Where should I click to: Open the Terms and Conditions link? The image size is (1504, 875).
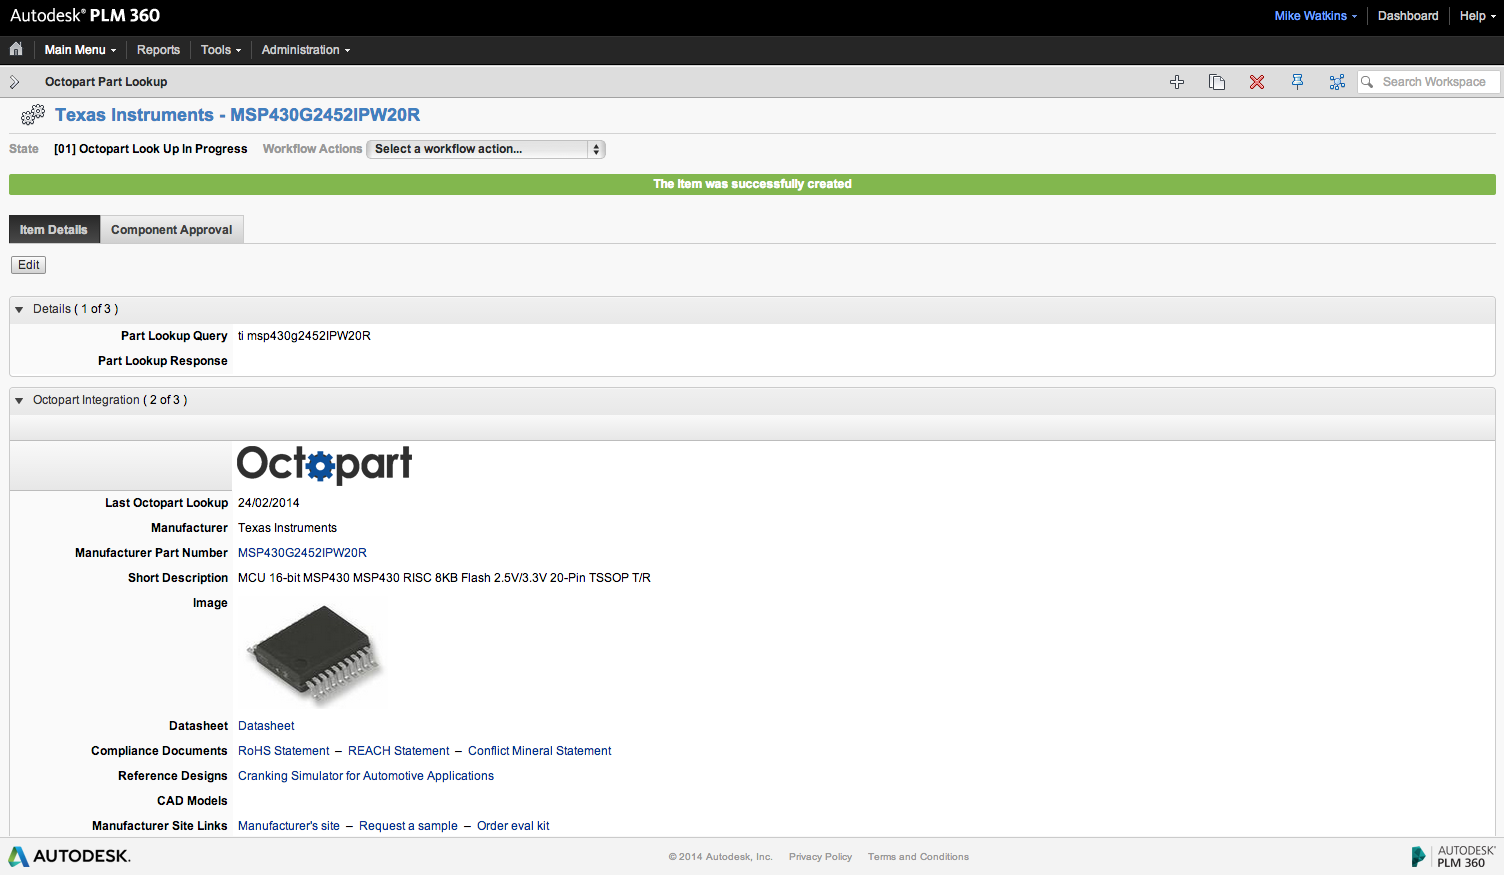918,857
